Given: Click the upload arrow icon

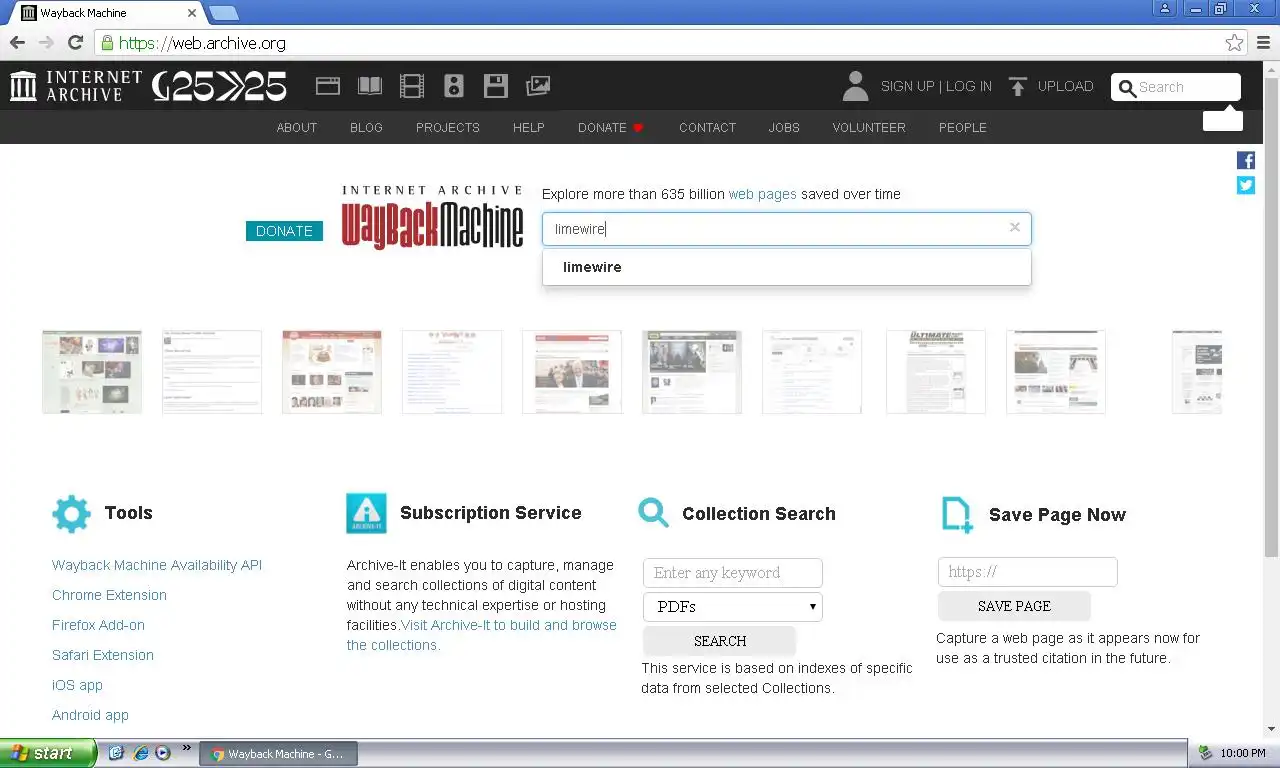Looking at the screenshot, I should [x=1018, y=87].
